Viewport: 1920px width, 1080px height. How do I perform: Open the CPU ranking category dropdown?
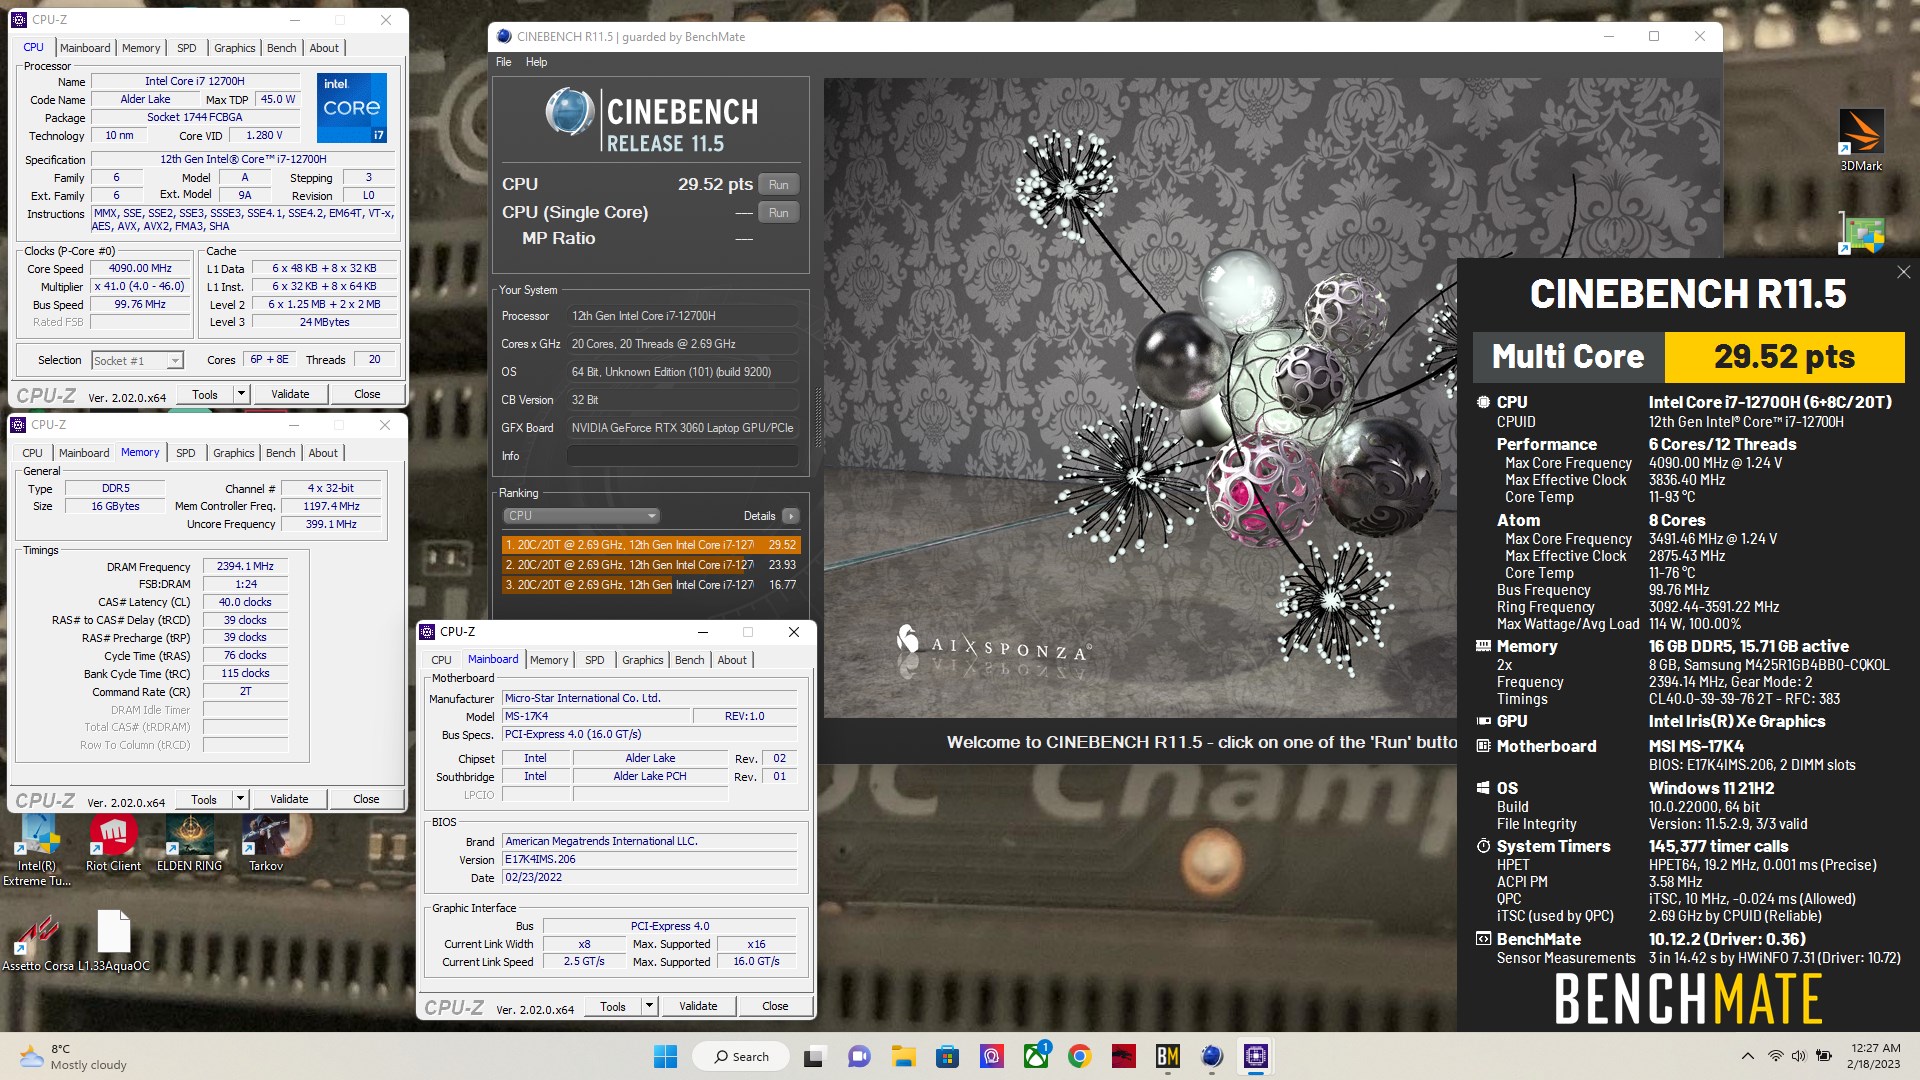coord(581,516)
